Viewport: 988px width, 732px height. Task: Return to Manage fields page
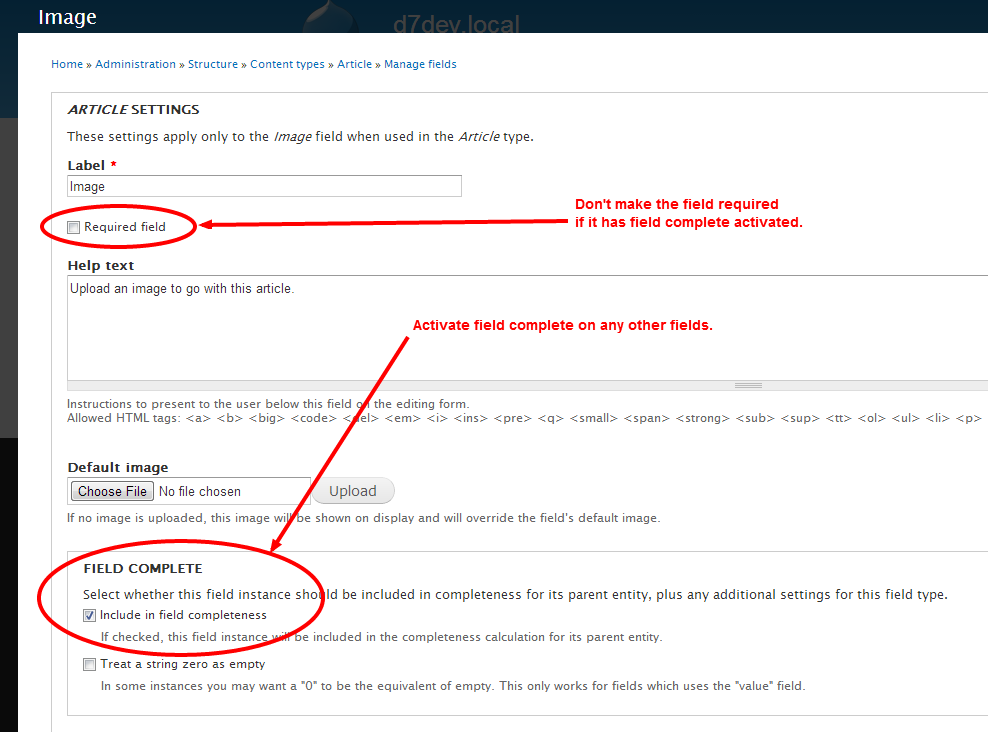(420, 64)
